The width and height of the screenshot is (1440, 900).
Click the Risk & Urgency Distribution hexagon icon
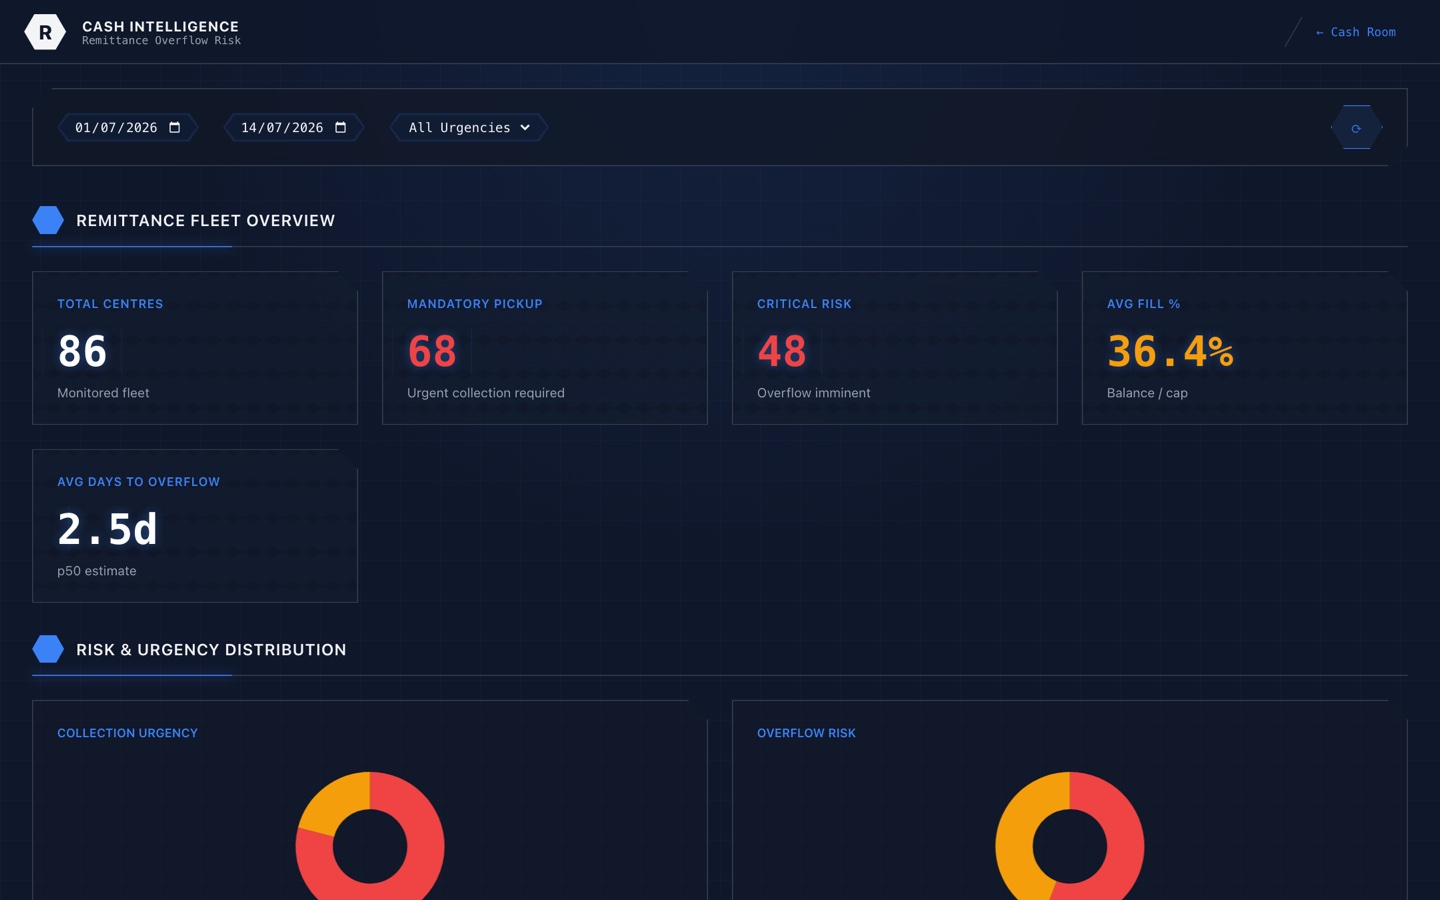click(48, 649)
